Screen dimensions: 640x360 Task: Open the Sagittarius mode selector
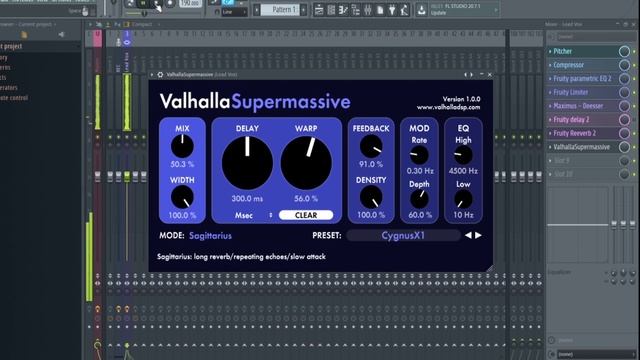pyautogui.click(x=210, y=236)
